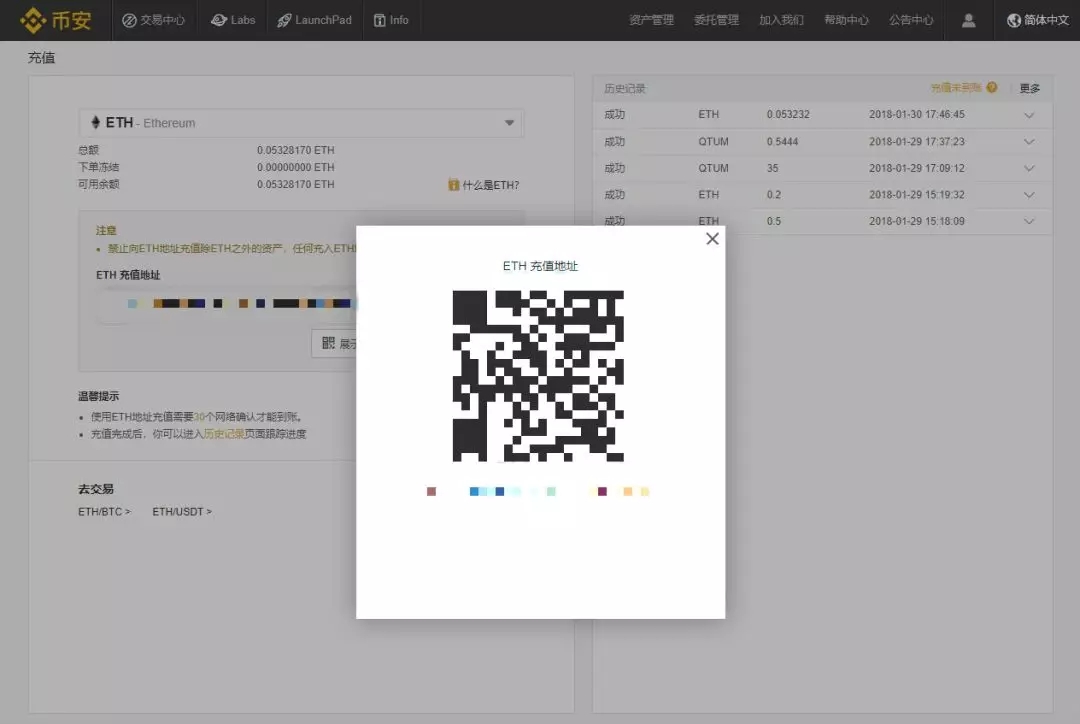Open 资产管理 in the top bar
Image resolution: width=1080 pixels, height=724 pixels.
coord(652,21)
